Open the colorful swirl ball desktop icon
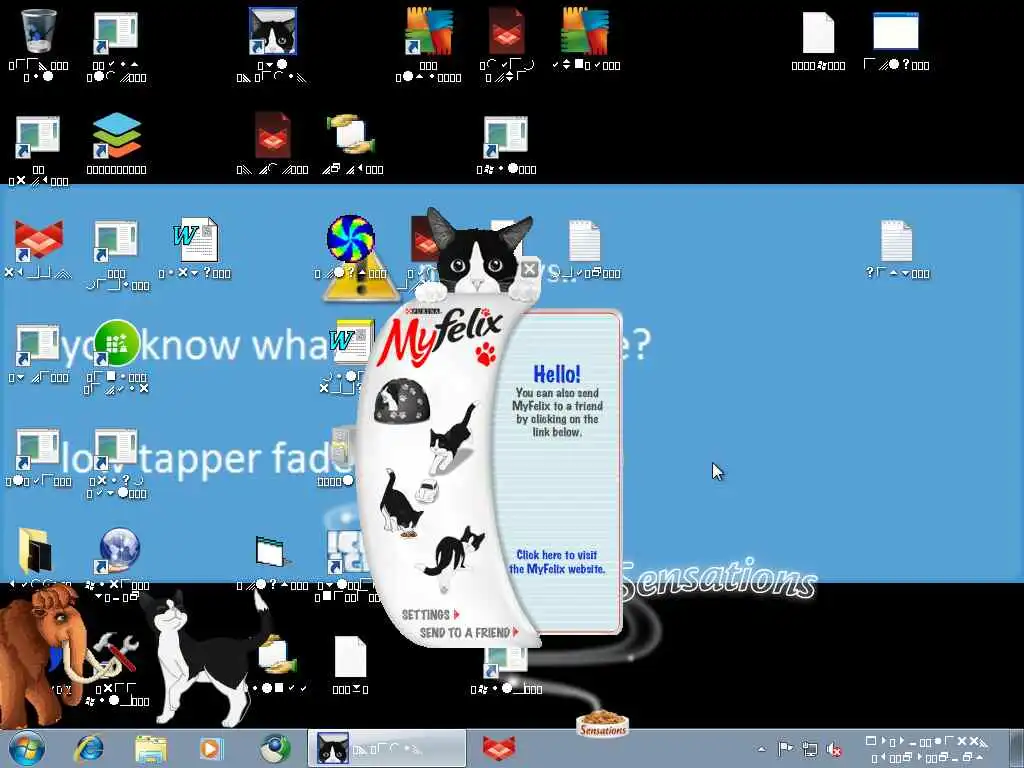1024x768 pixels. pyautogui.click(x=350, y=238)
